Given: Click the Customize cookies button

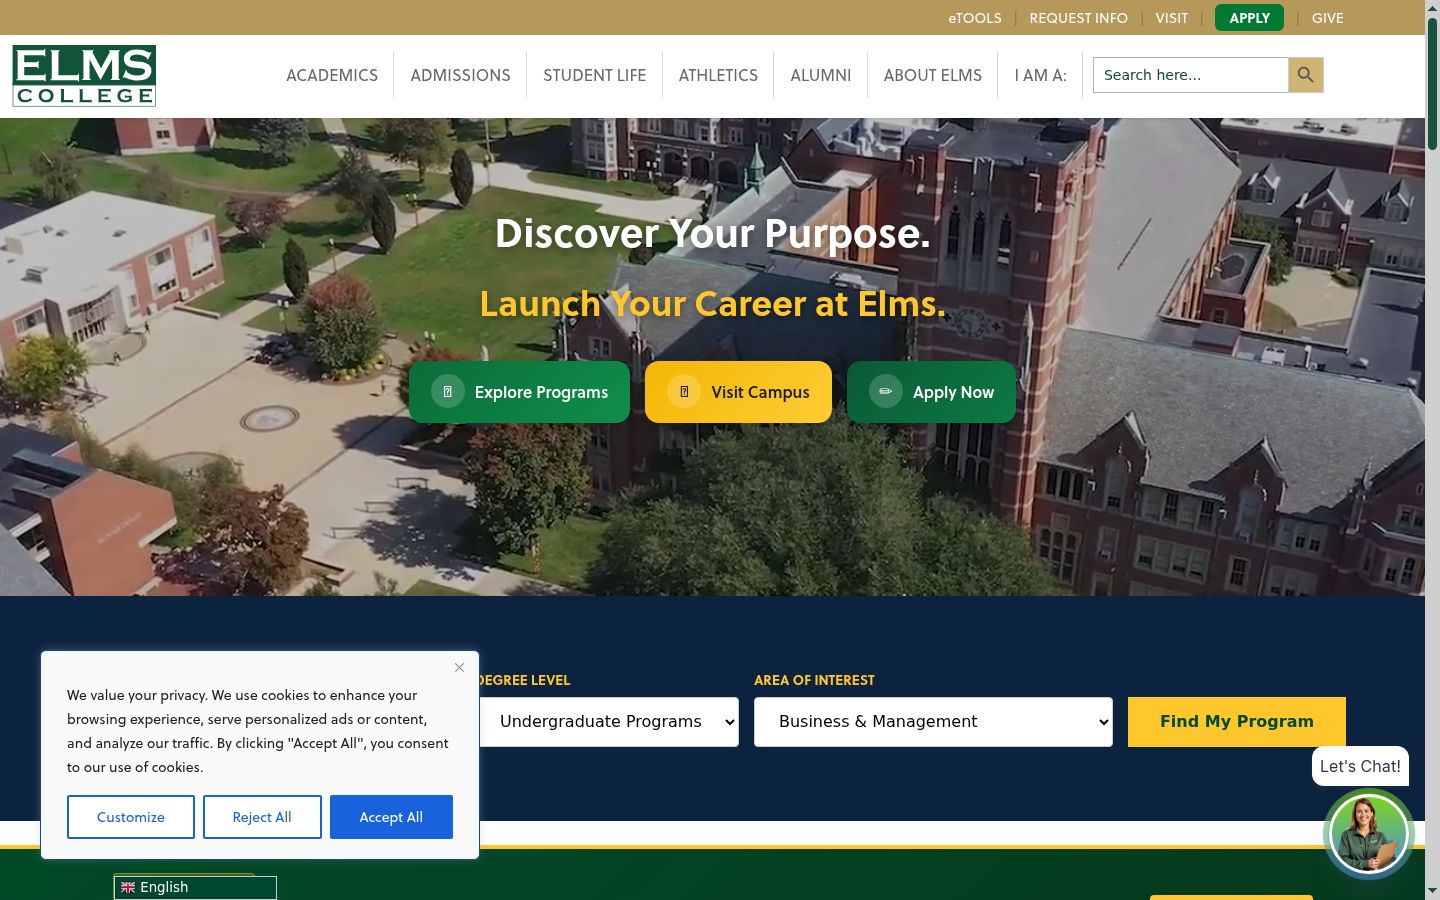Looking at the screenshot, I should pyautogui.click(x=131, y=817).
